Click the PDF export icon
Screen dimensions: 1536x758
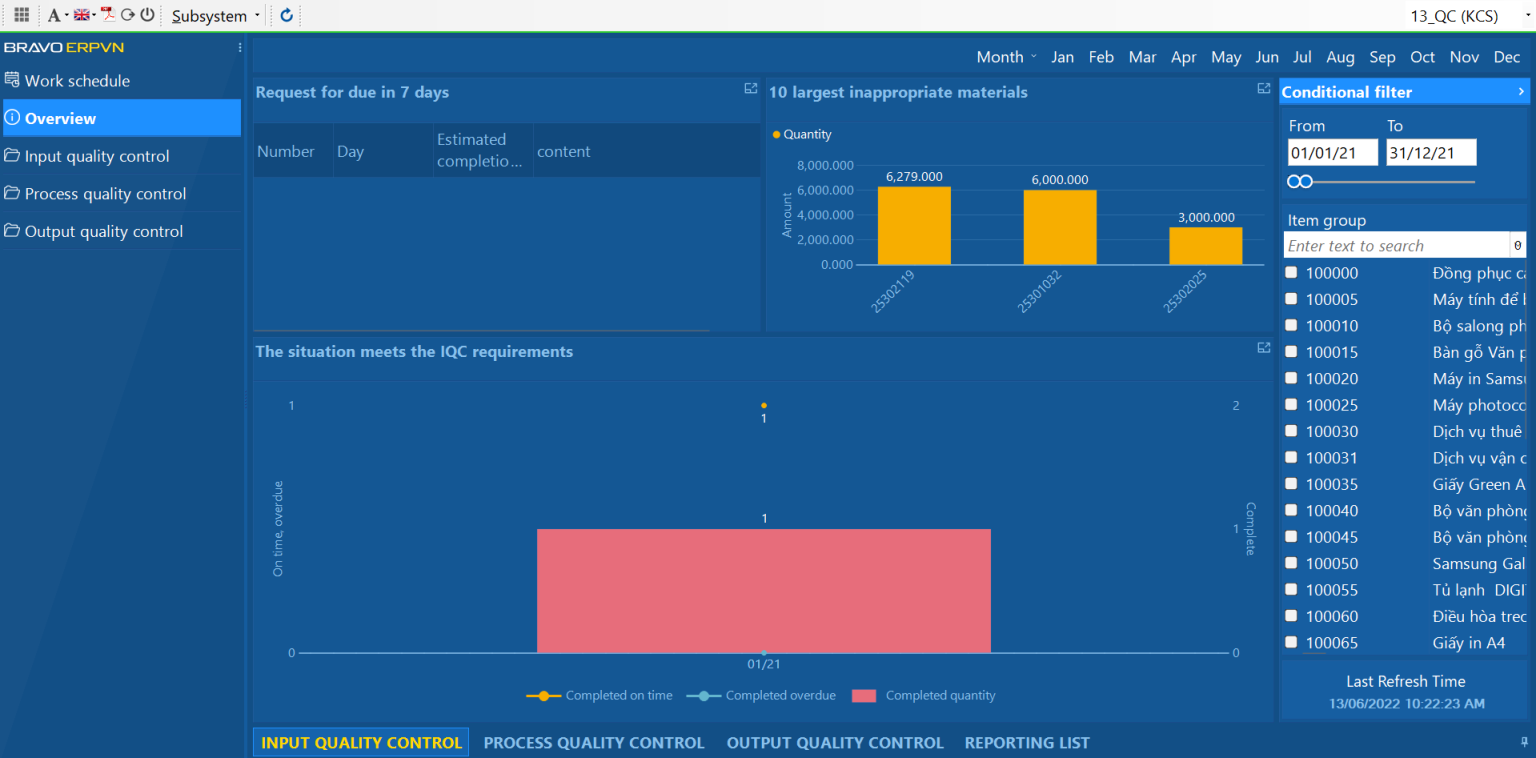coord(108,15)
